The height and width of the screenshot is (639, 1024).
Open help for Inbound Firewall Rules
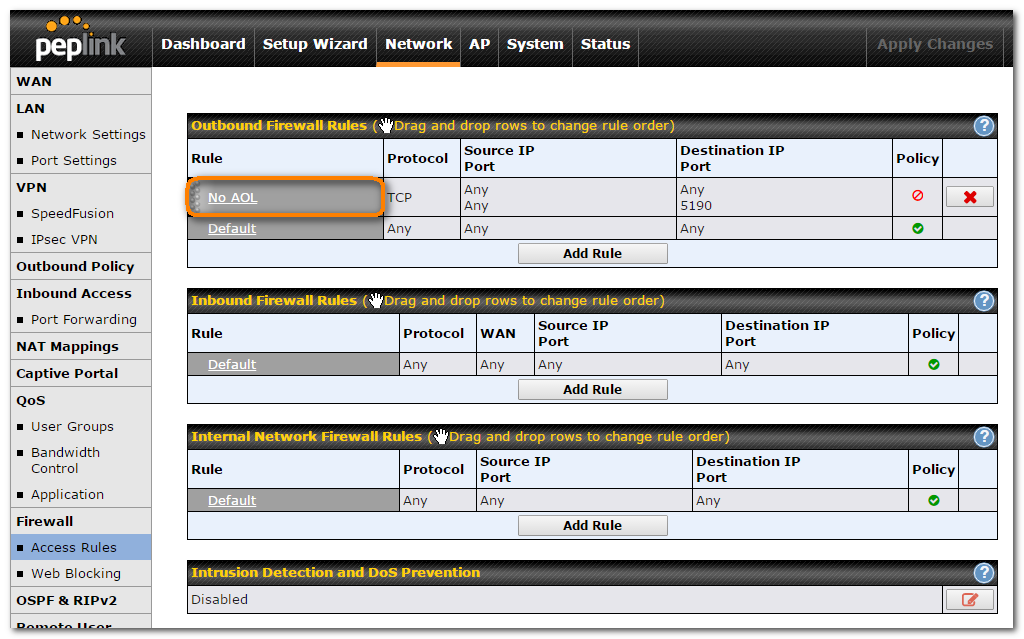tap(983, 301)
